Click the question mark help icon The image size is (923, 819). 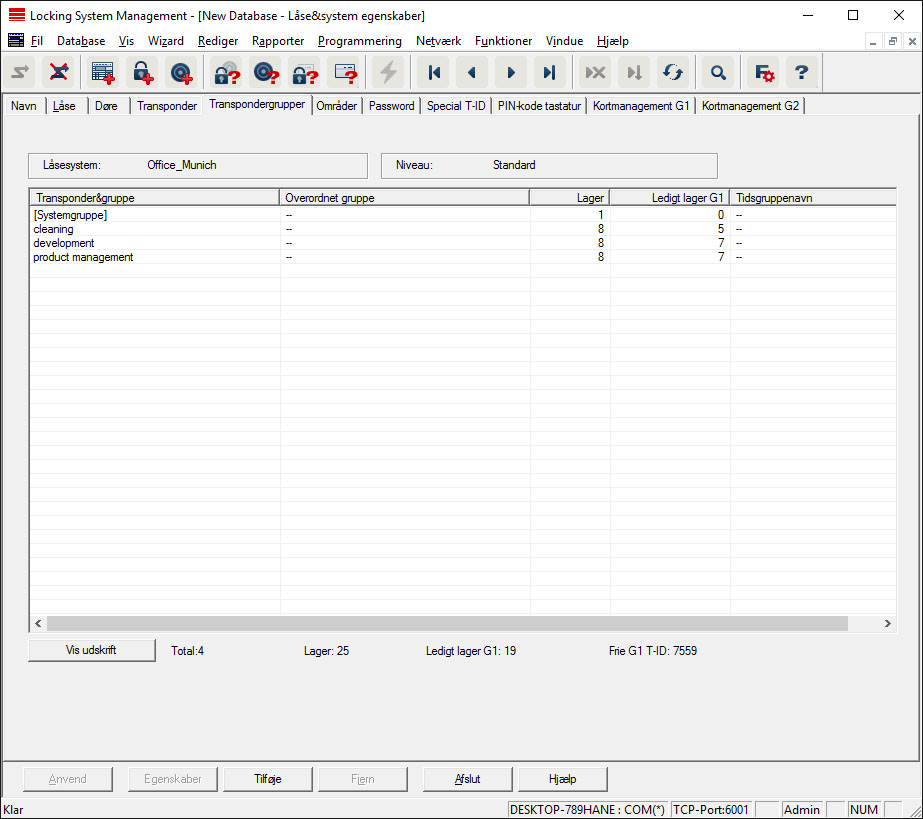click(x=801, y=72)
